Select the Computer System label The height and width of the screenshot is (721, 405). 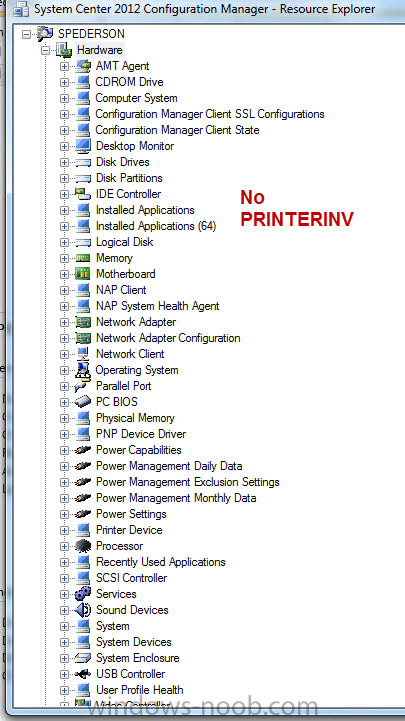[x=136, y=98]
